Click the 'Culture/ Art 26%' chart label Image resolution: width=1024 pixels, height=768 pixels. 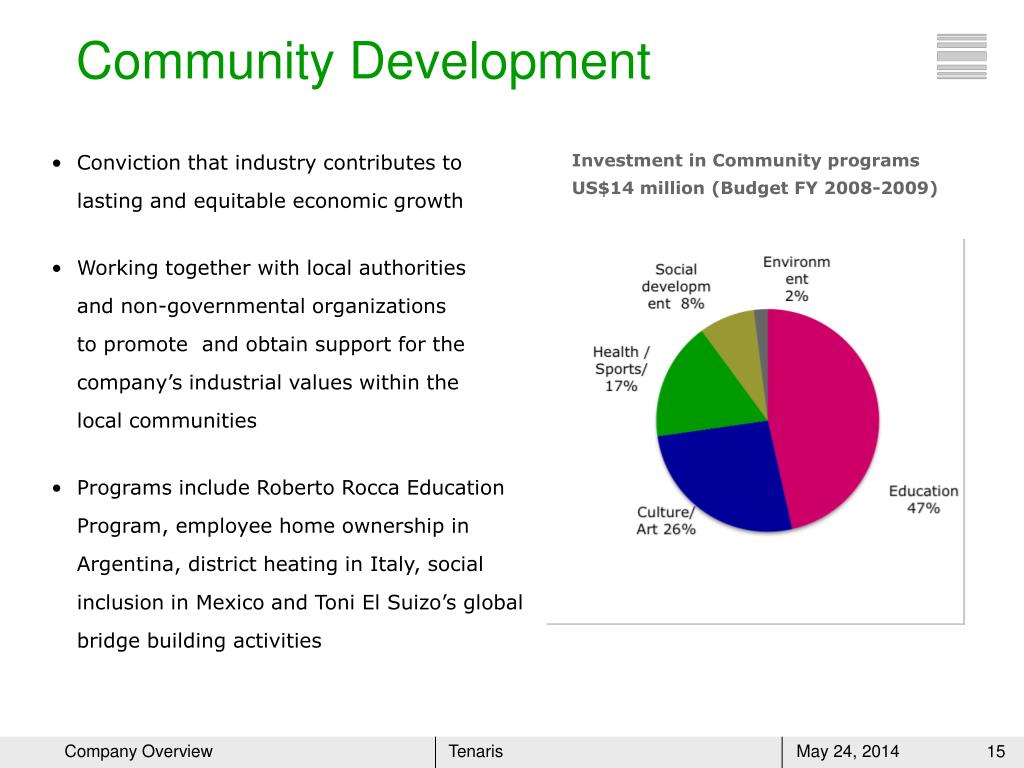coord(666,520)
